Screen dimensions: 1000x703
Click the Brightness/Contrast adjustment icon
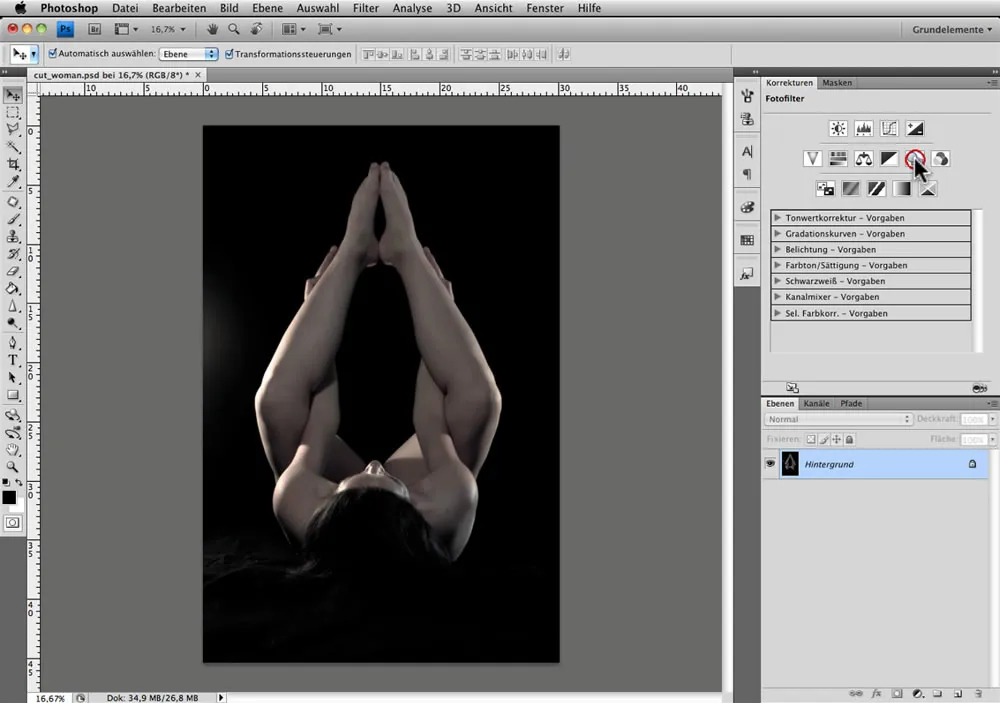point(838,129)
